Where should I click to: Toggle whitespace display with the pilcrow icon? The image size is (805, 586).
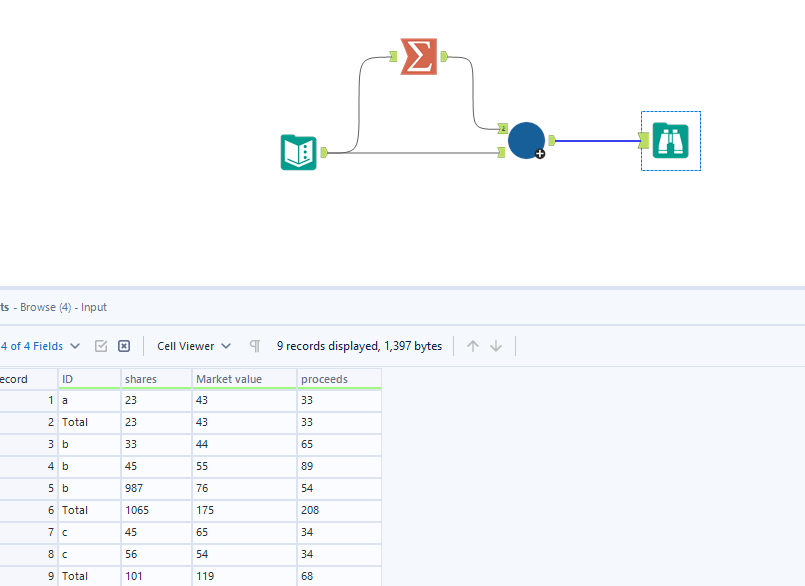pos(255,345)
